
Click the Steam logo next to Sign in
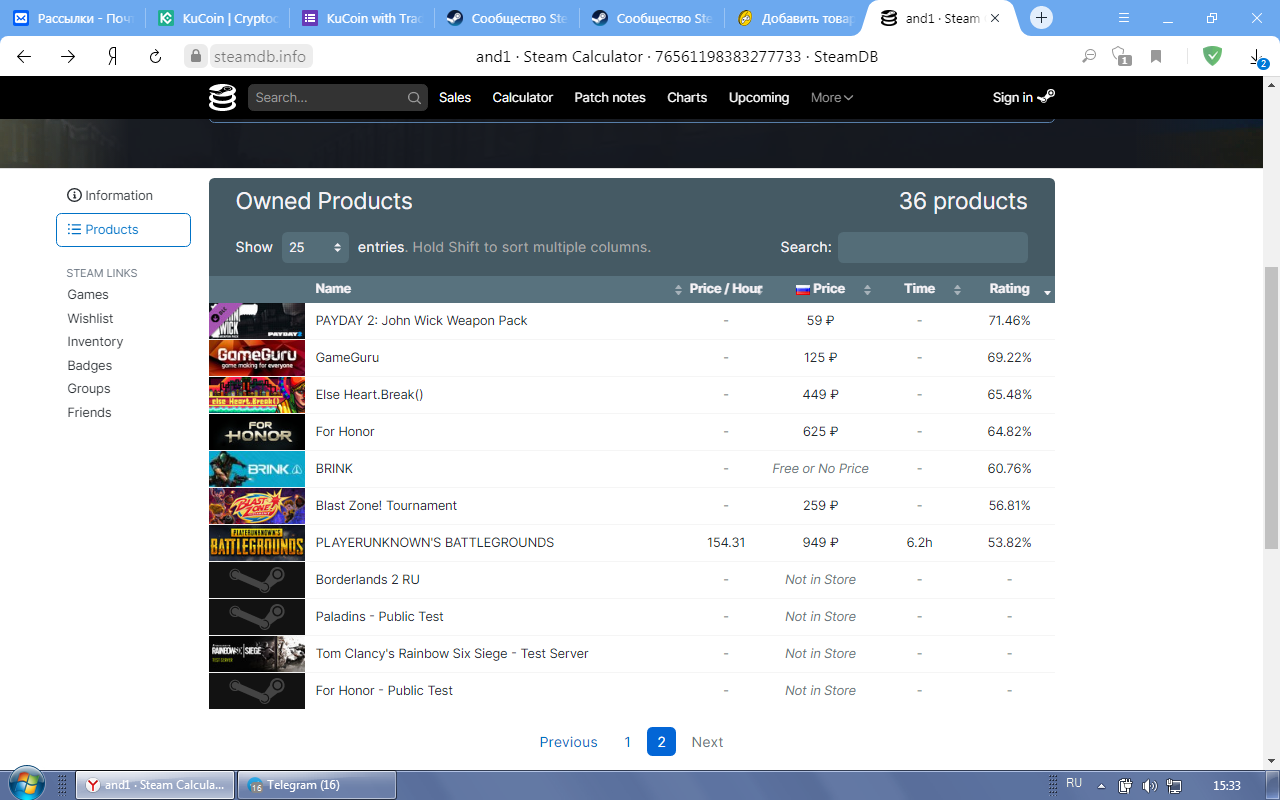click(x=1046, y=96)
